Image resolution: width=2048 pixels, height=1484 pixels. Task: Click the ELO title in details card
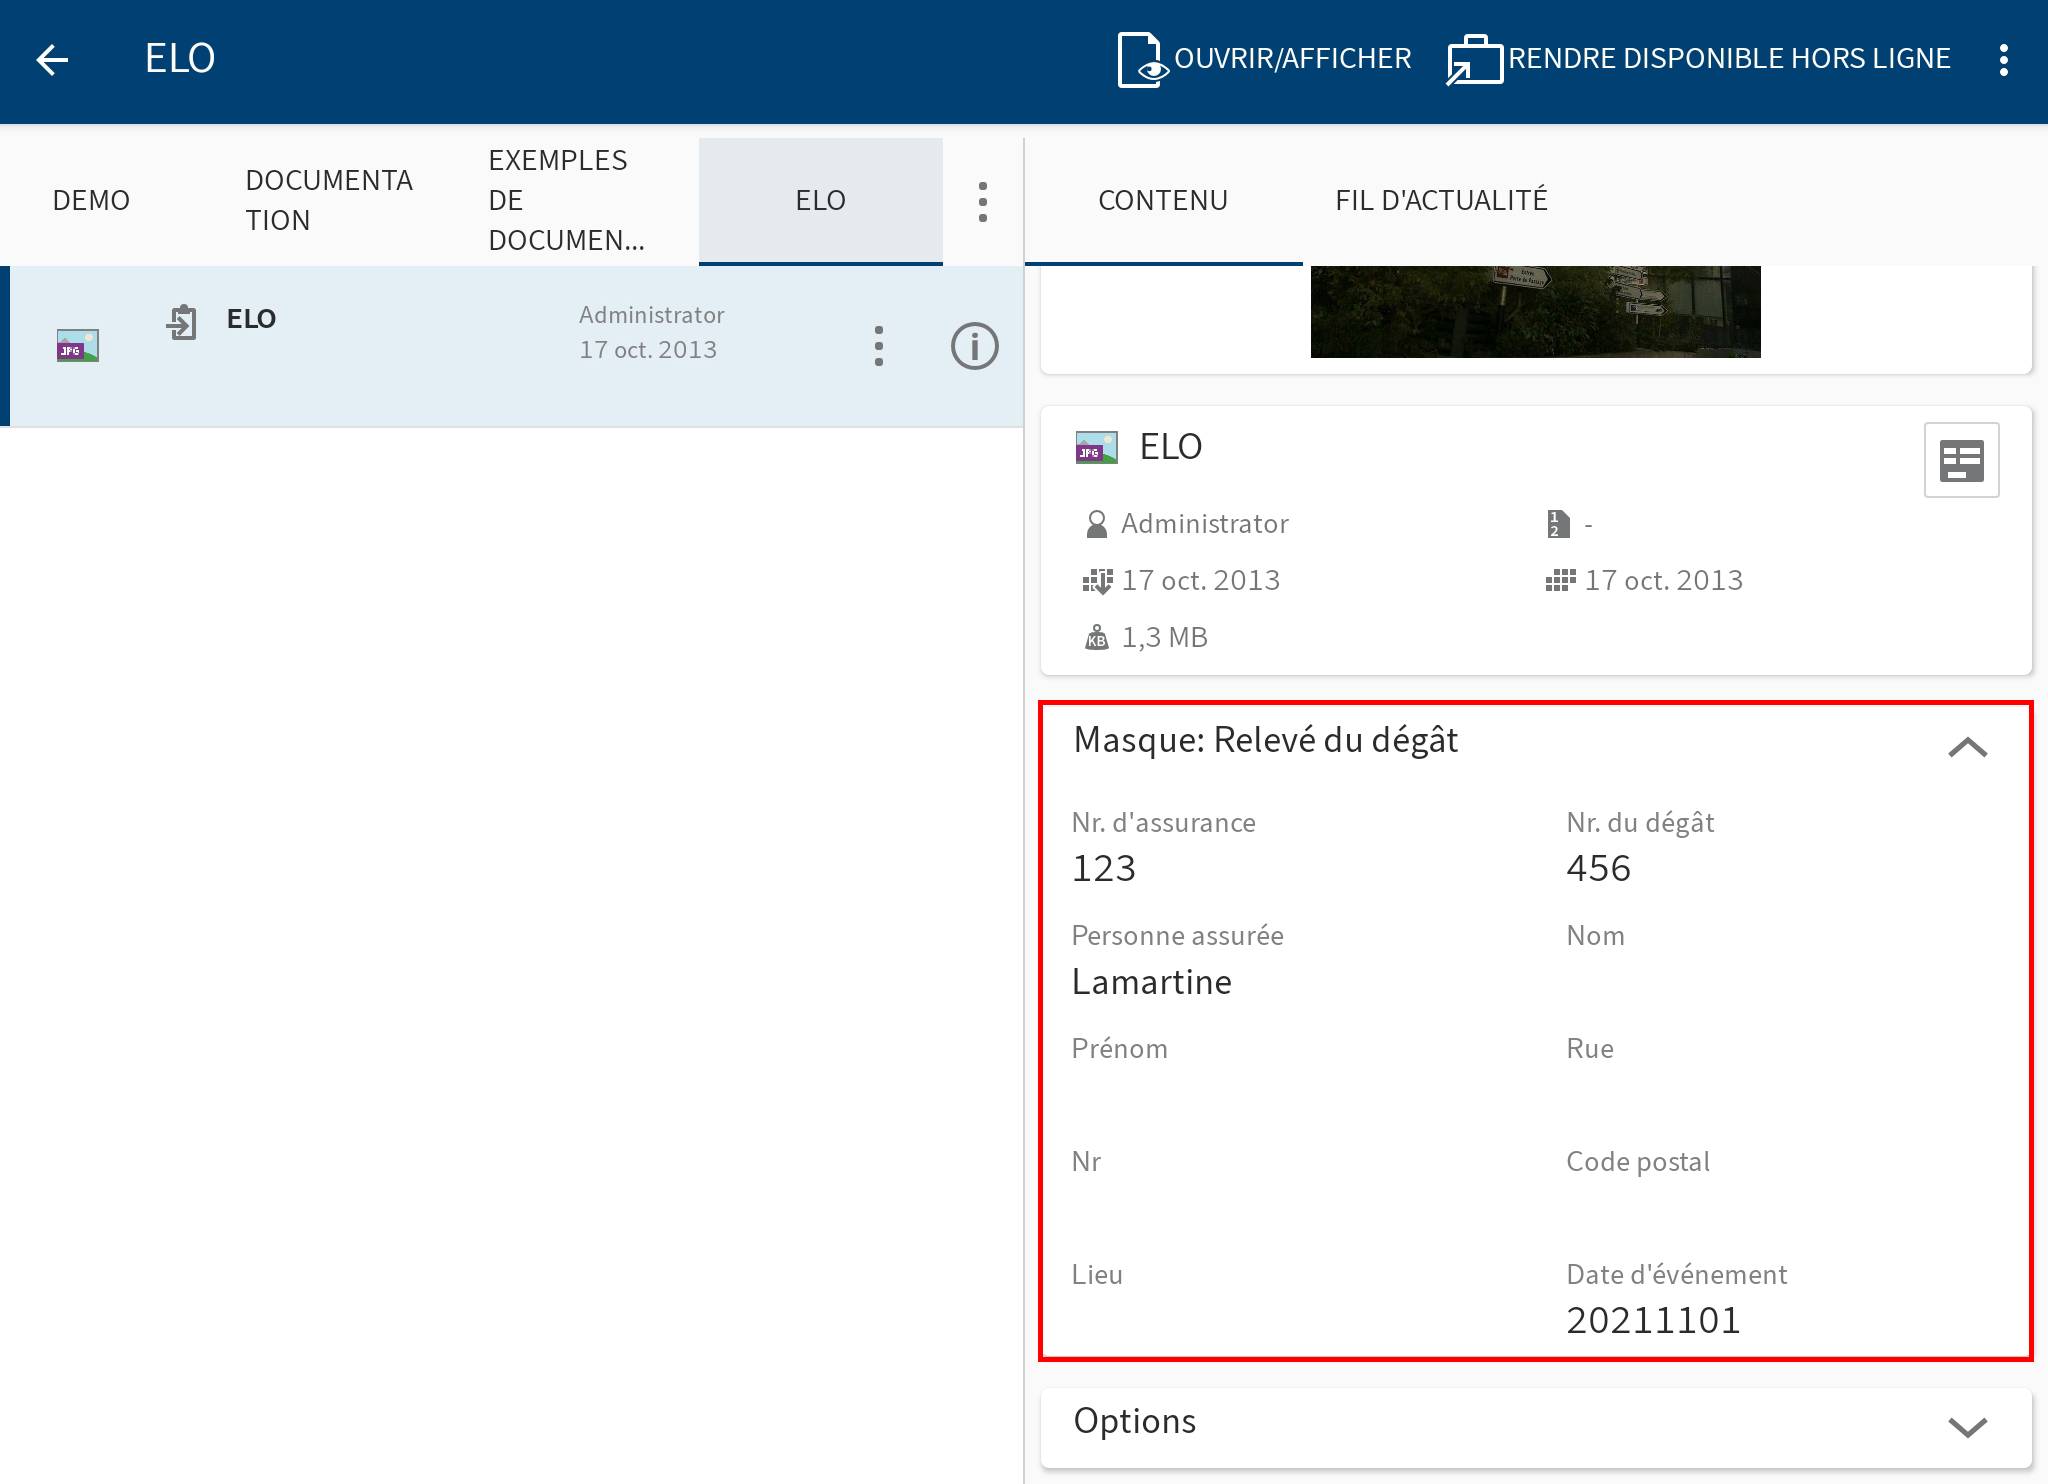coord(1171,446)
